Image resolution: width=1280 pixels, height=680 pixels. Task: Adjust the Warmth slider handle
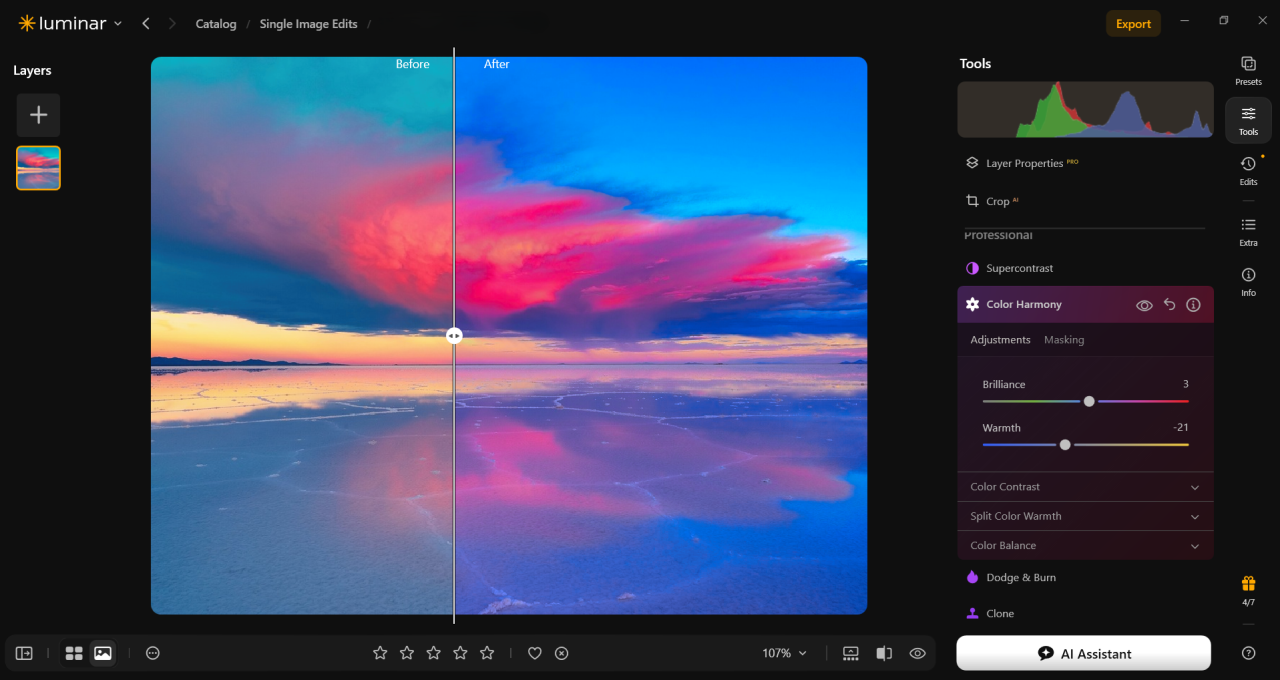(1065, 444)
